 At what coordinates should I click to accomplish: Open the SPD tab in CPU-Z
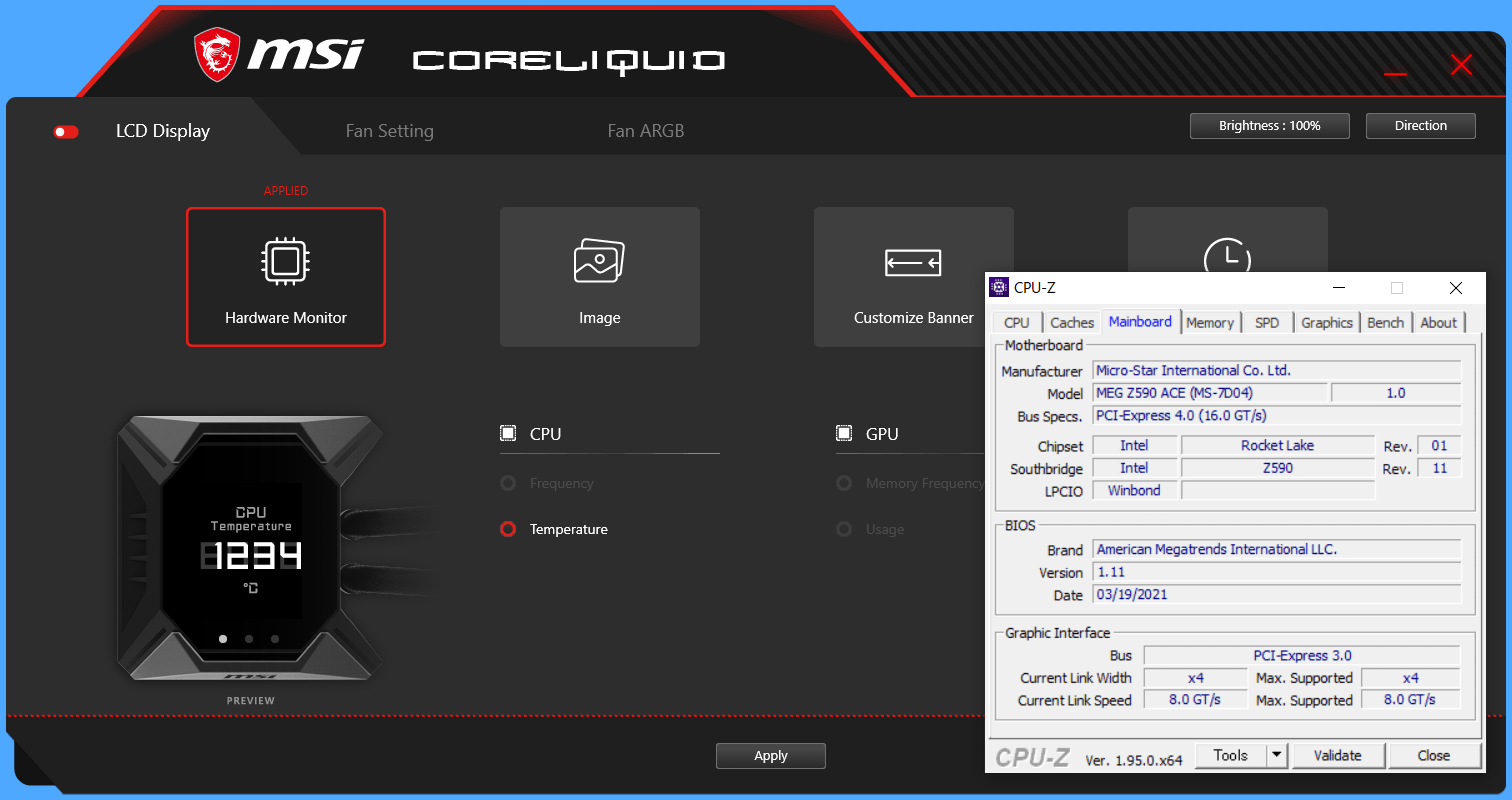tap(1267, 323)
